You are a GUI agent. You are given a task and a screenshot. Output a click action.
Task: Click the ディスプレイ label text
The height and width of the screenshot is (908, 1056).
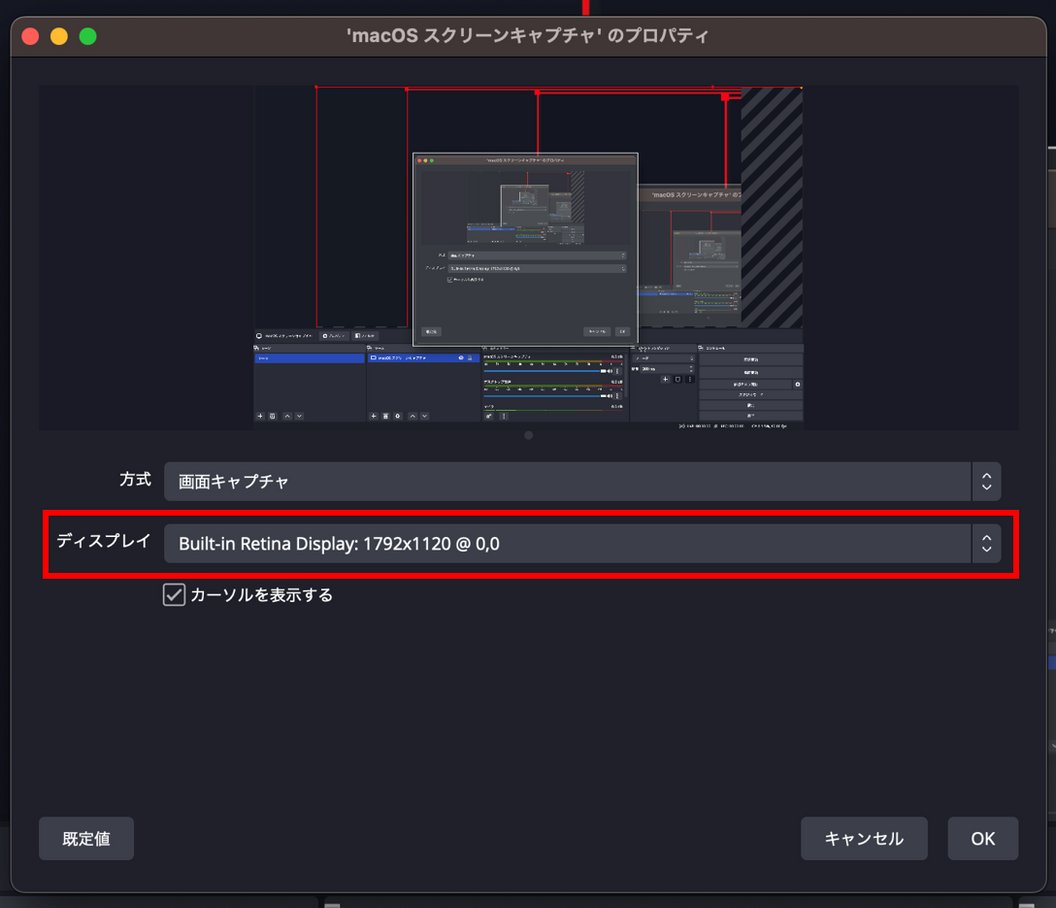tap(104, 540)
